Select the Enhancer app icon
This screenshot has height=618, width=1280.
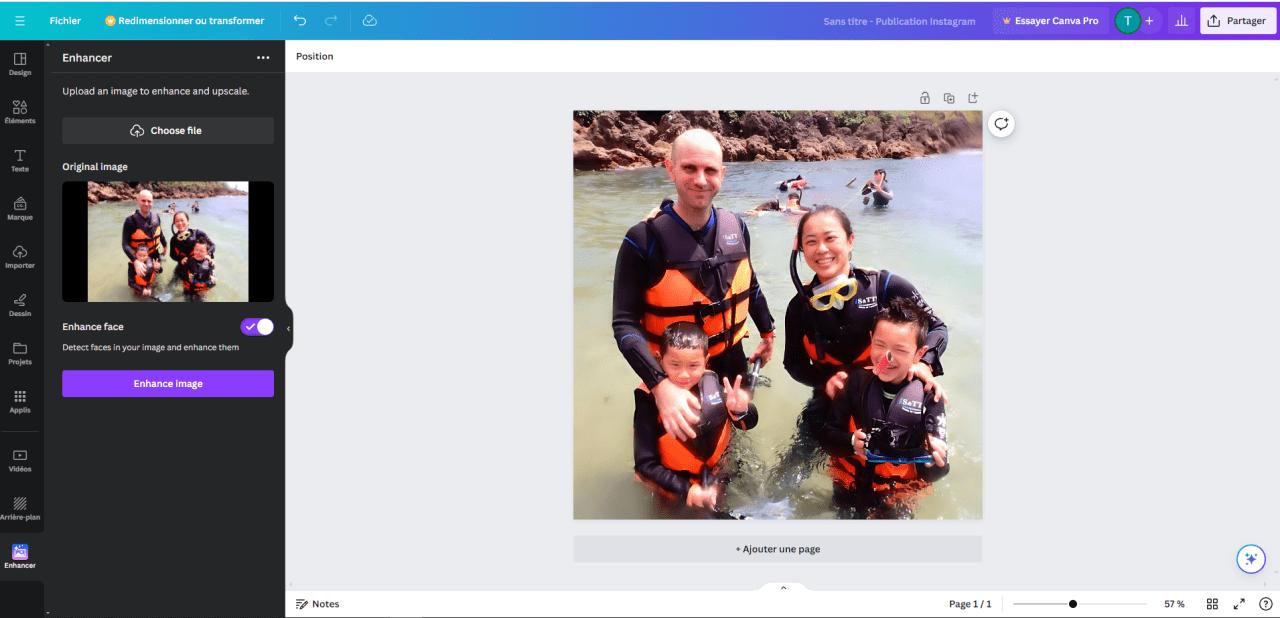(20, 556)
